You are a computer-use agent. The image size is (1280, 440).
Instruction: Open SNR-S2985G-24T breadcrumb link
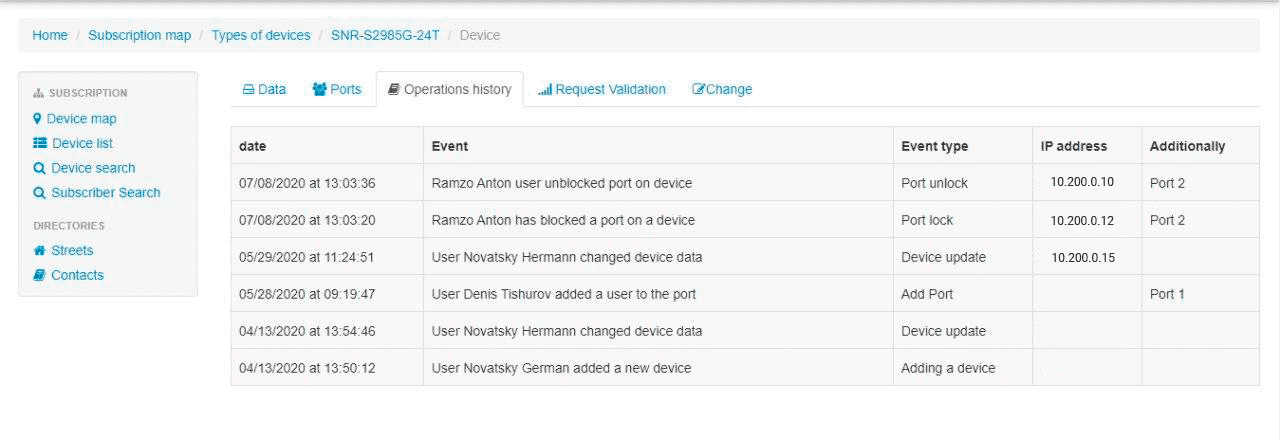(385, 35)
